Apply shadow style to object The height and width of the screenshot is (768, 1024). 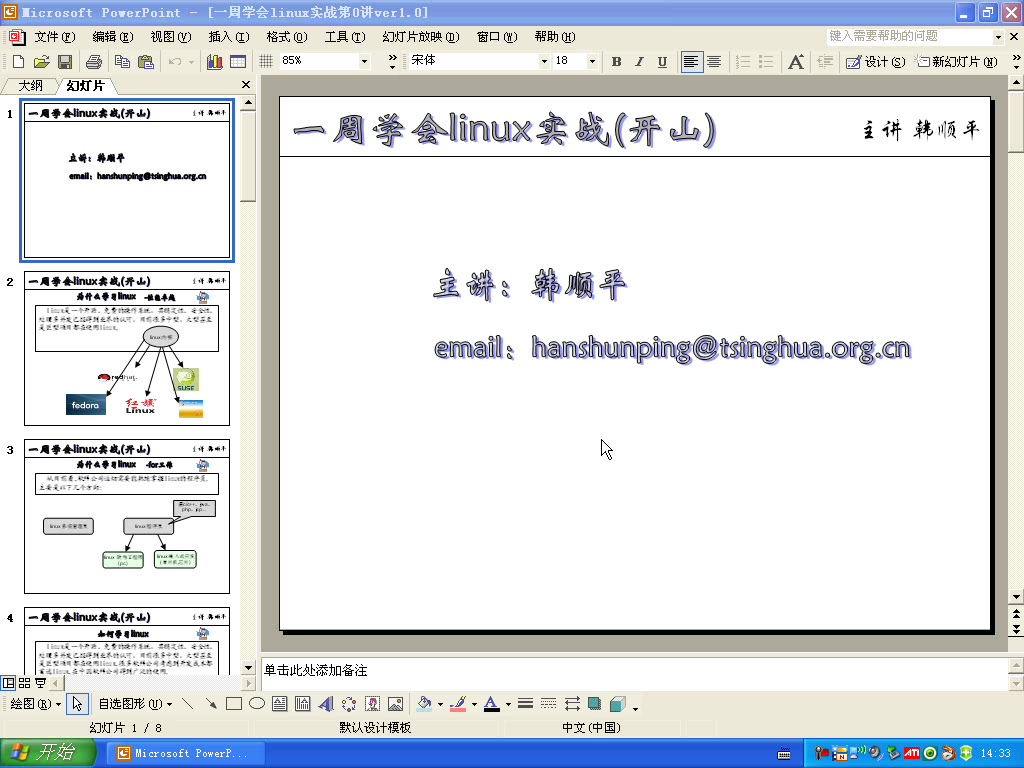594,703
